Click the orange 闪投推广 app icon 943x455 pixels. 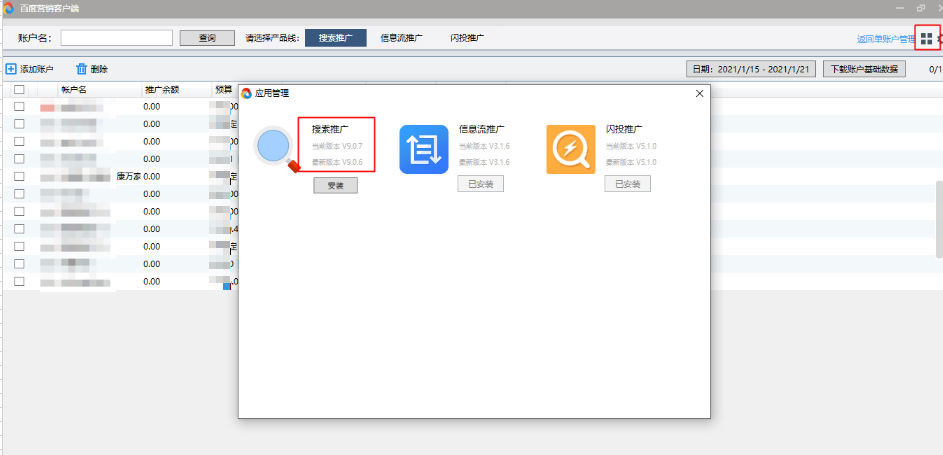(x=570, y=150)
